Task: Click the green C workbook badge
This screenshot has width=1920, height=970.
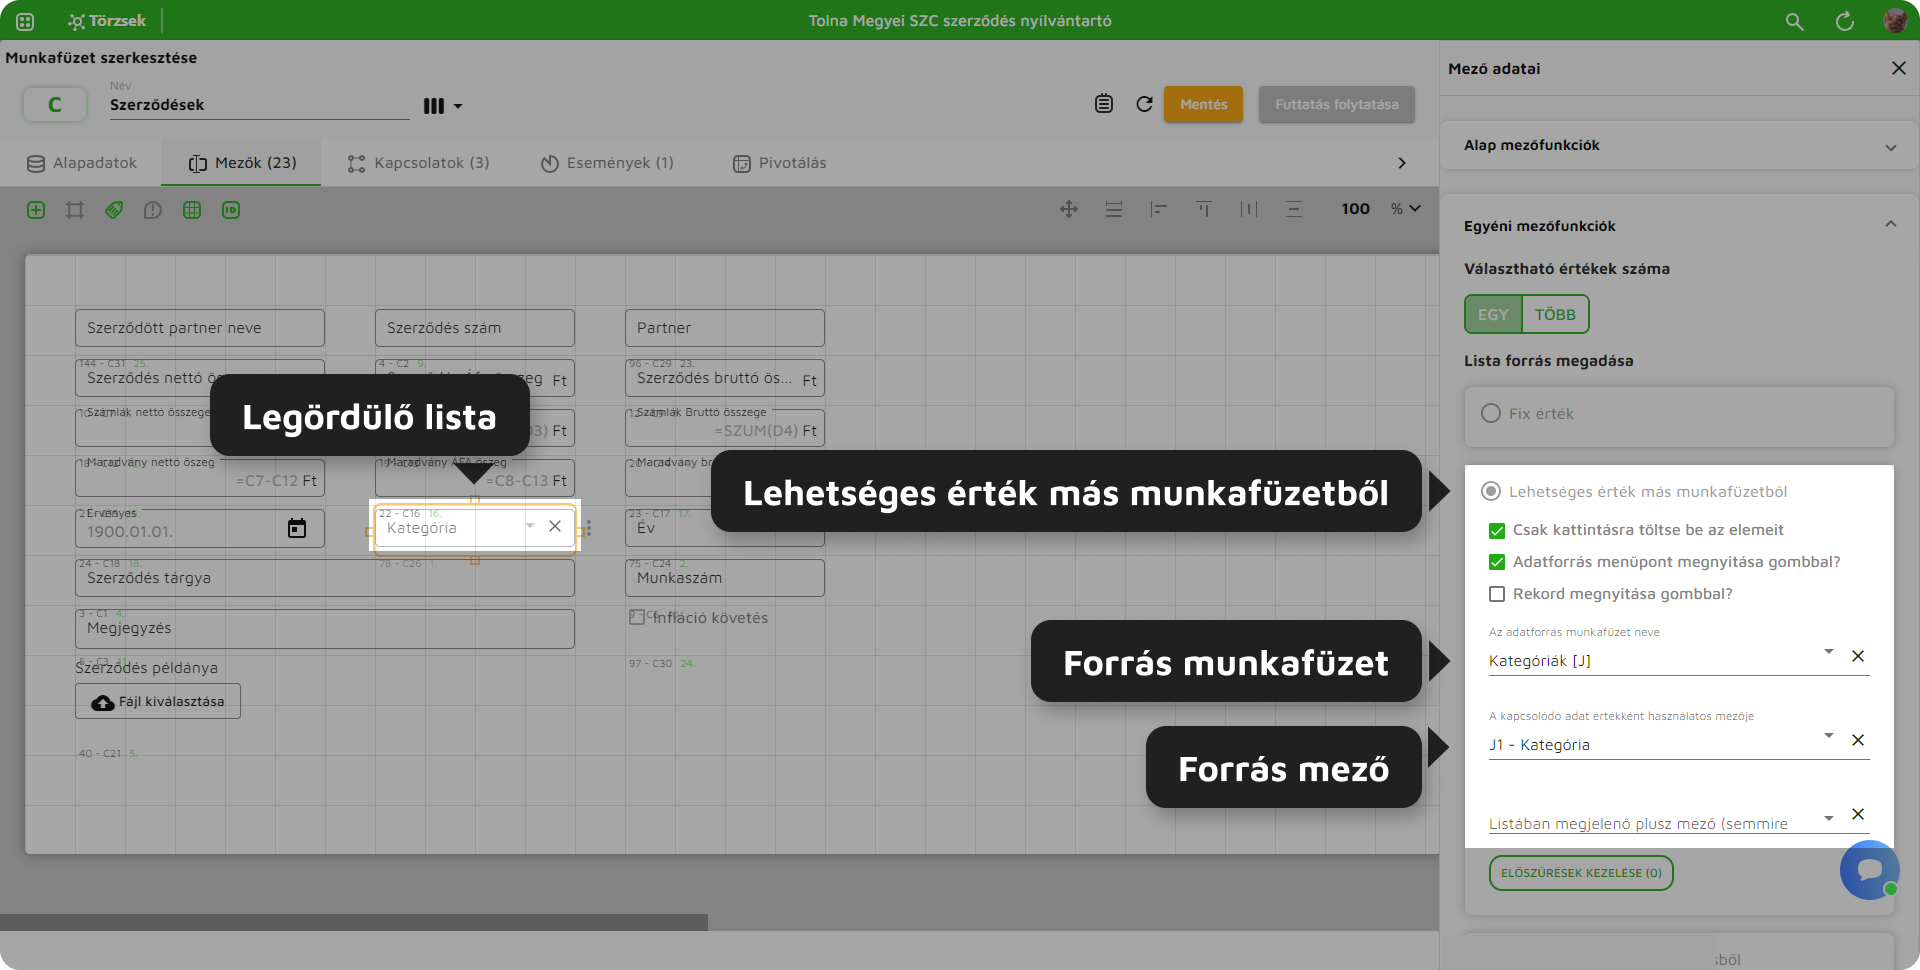Action: [x=55, y=104]
